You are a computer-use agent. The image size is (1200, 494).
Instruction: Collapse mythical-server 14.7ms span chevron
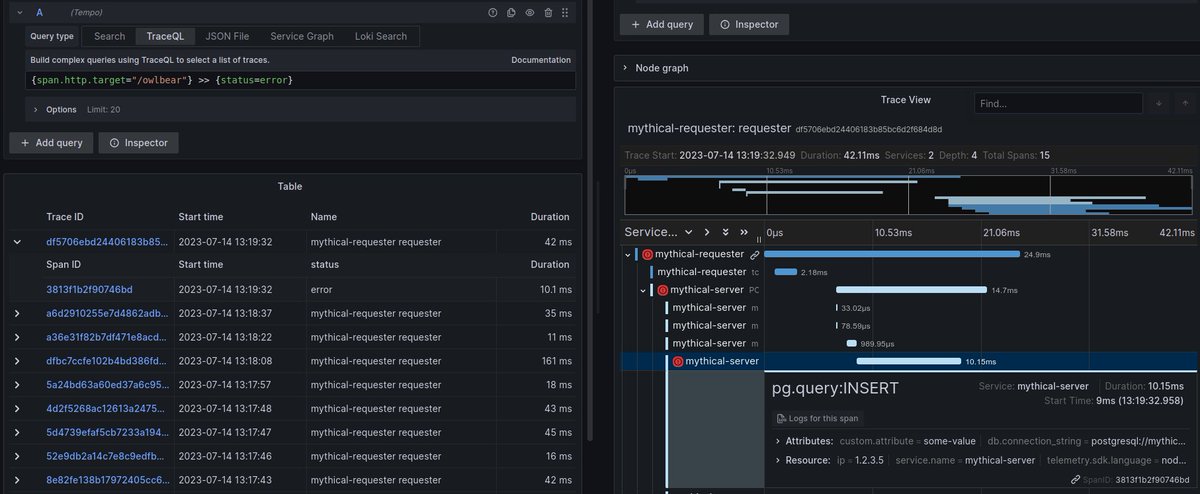(x=643, y=290)
